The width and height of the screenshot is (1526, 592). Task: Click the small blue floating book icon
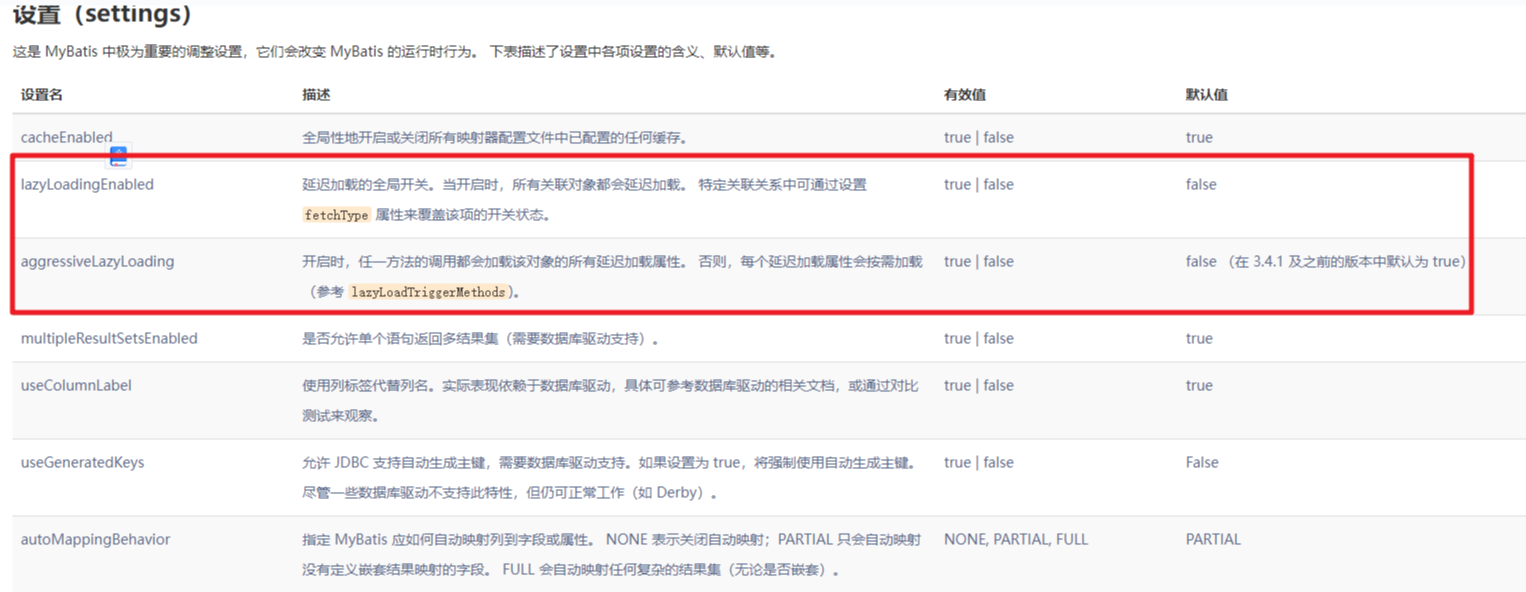119,156
